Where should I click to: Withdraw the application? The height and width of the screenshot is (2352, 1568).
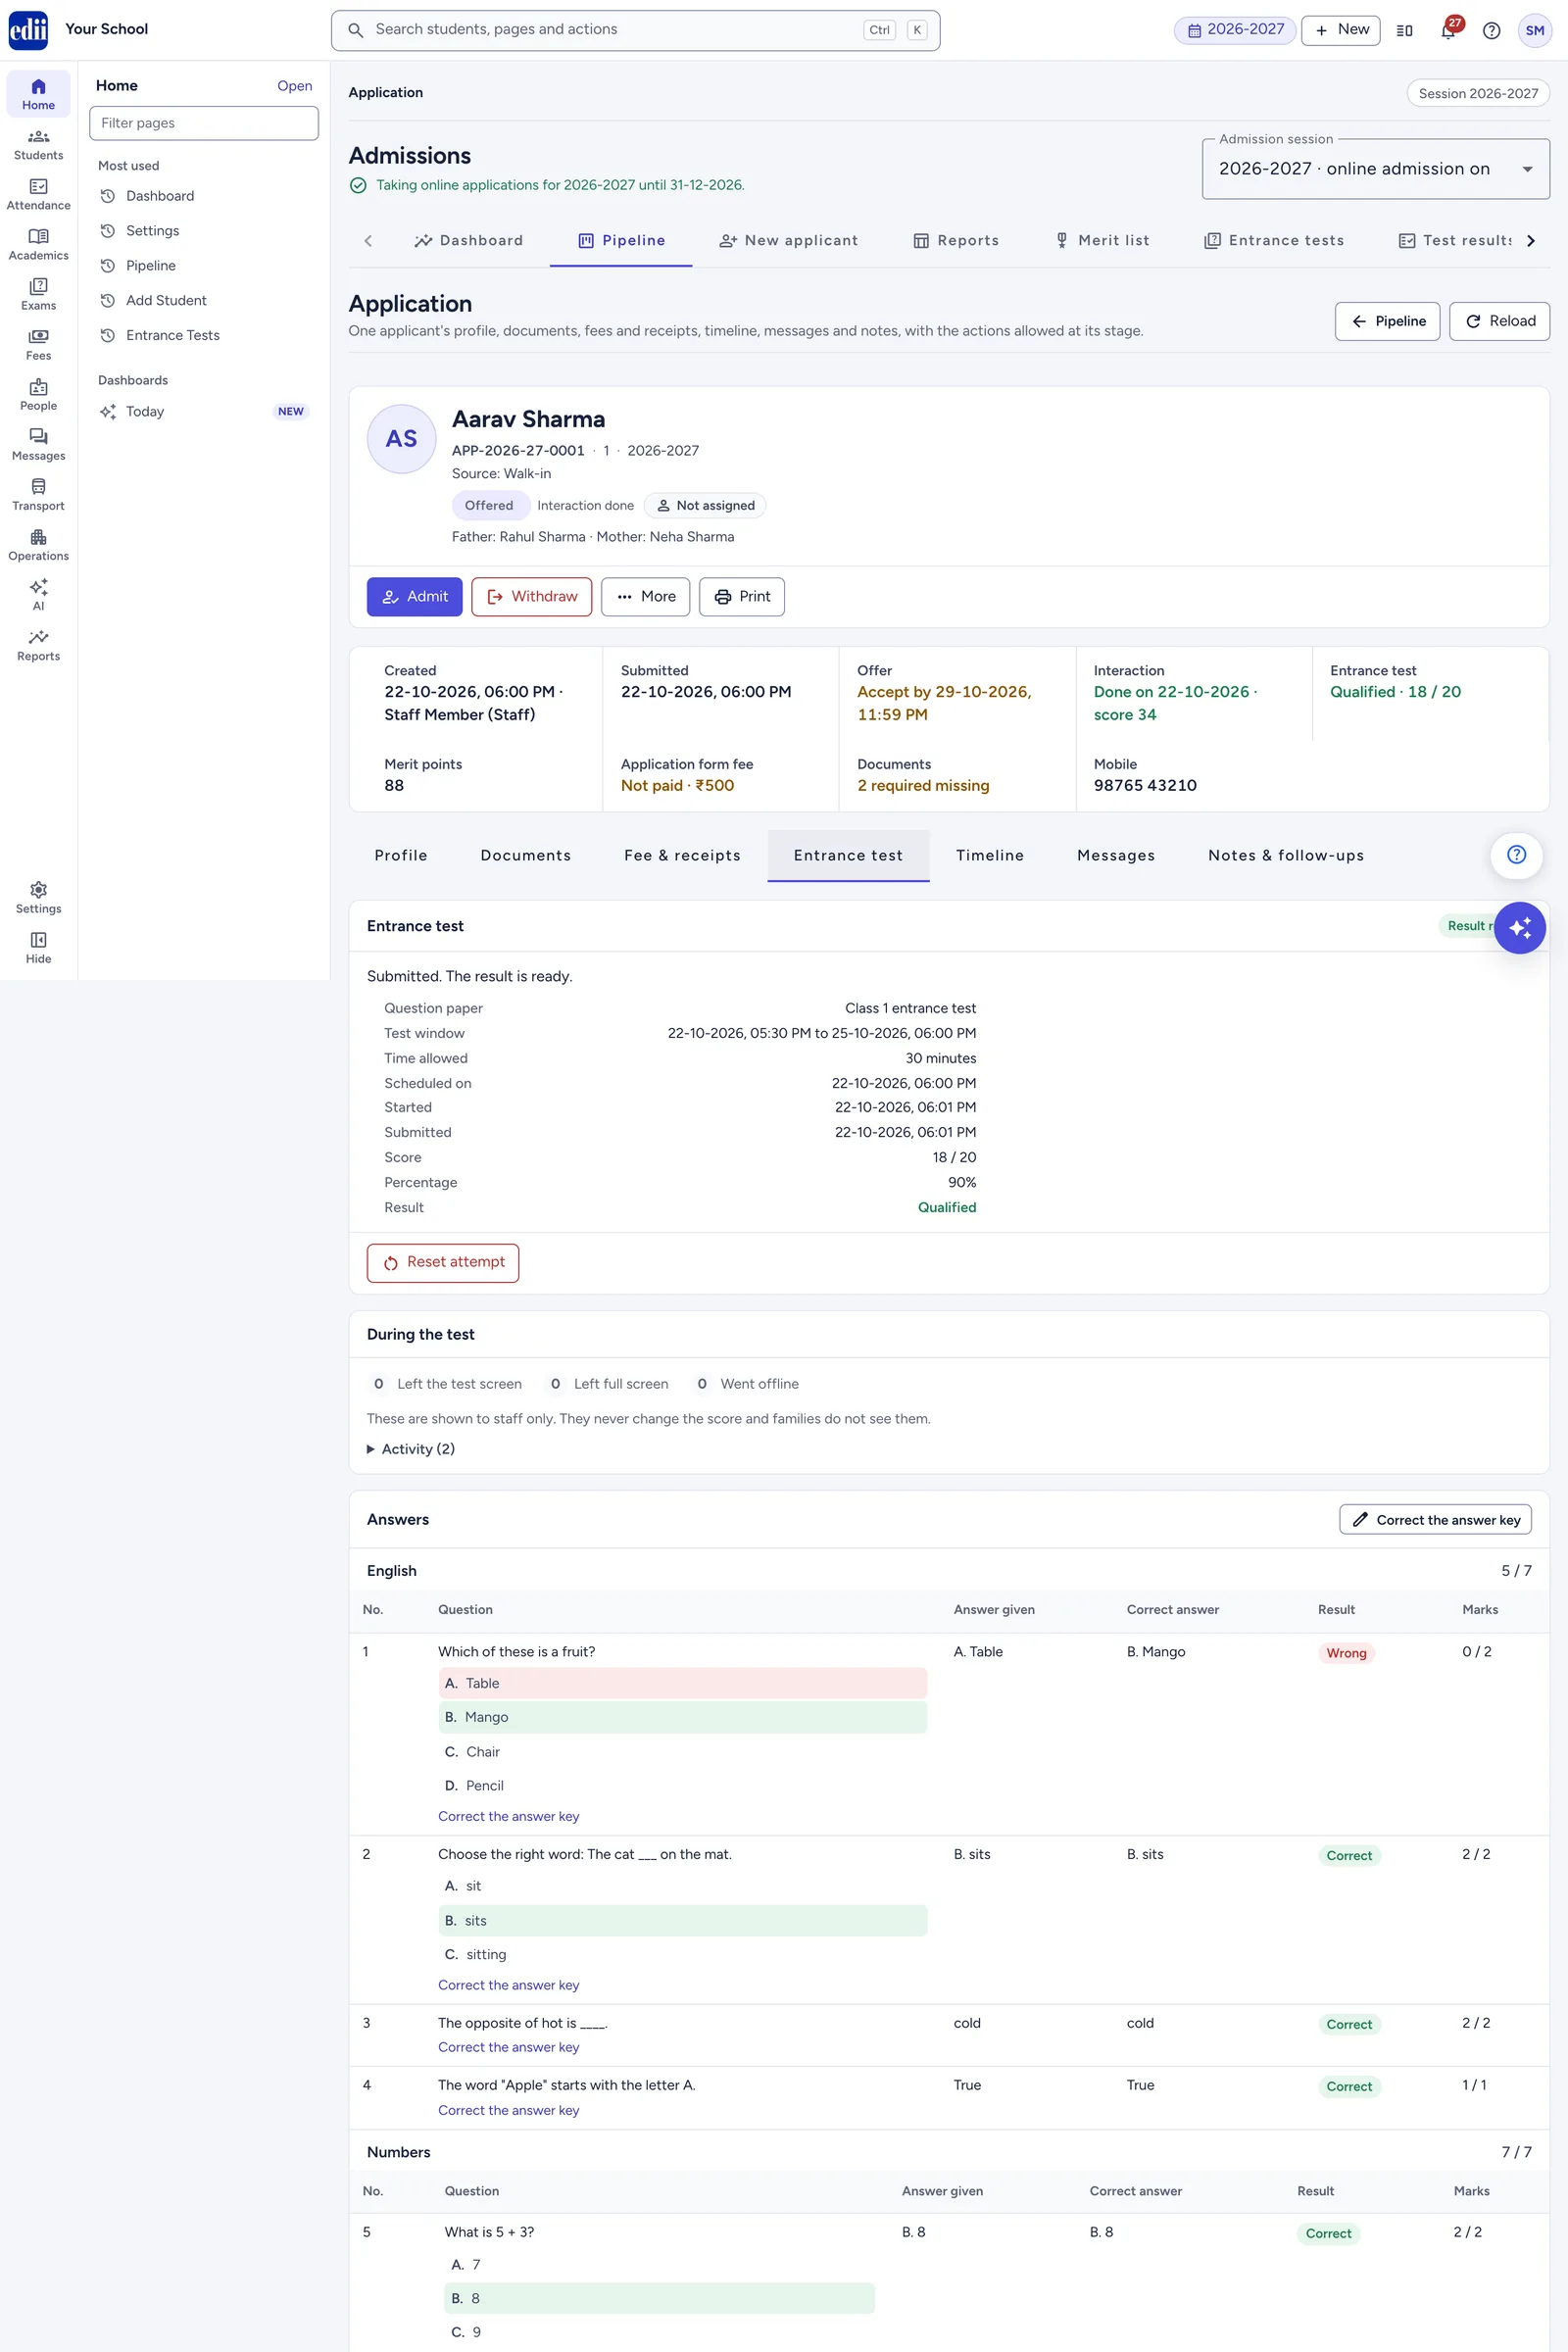pyautogui.click(x=531, y=596)
